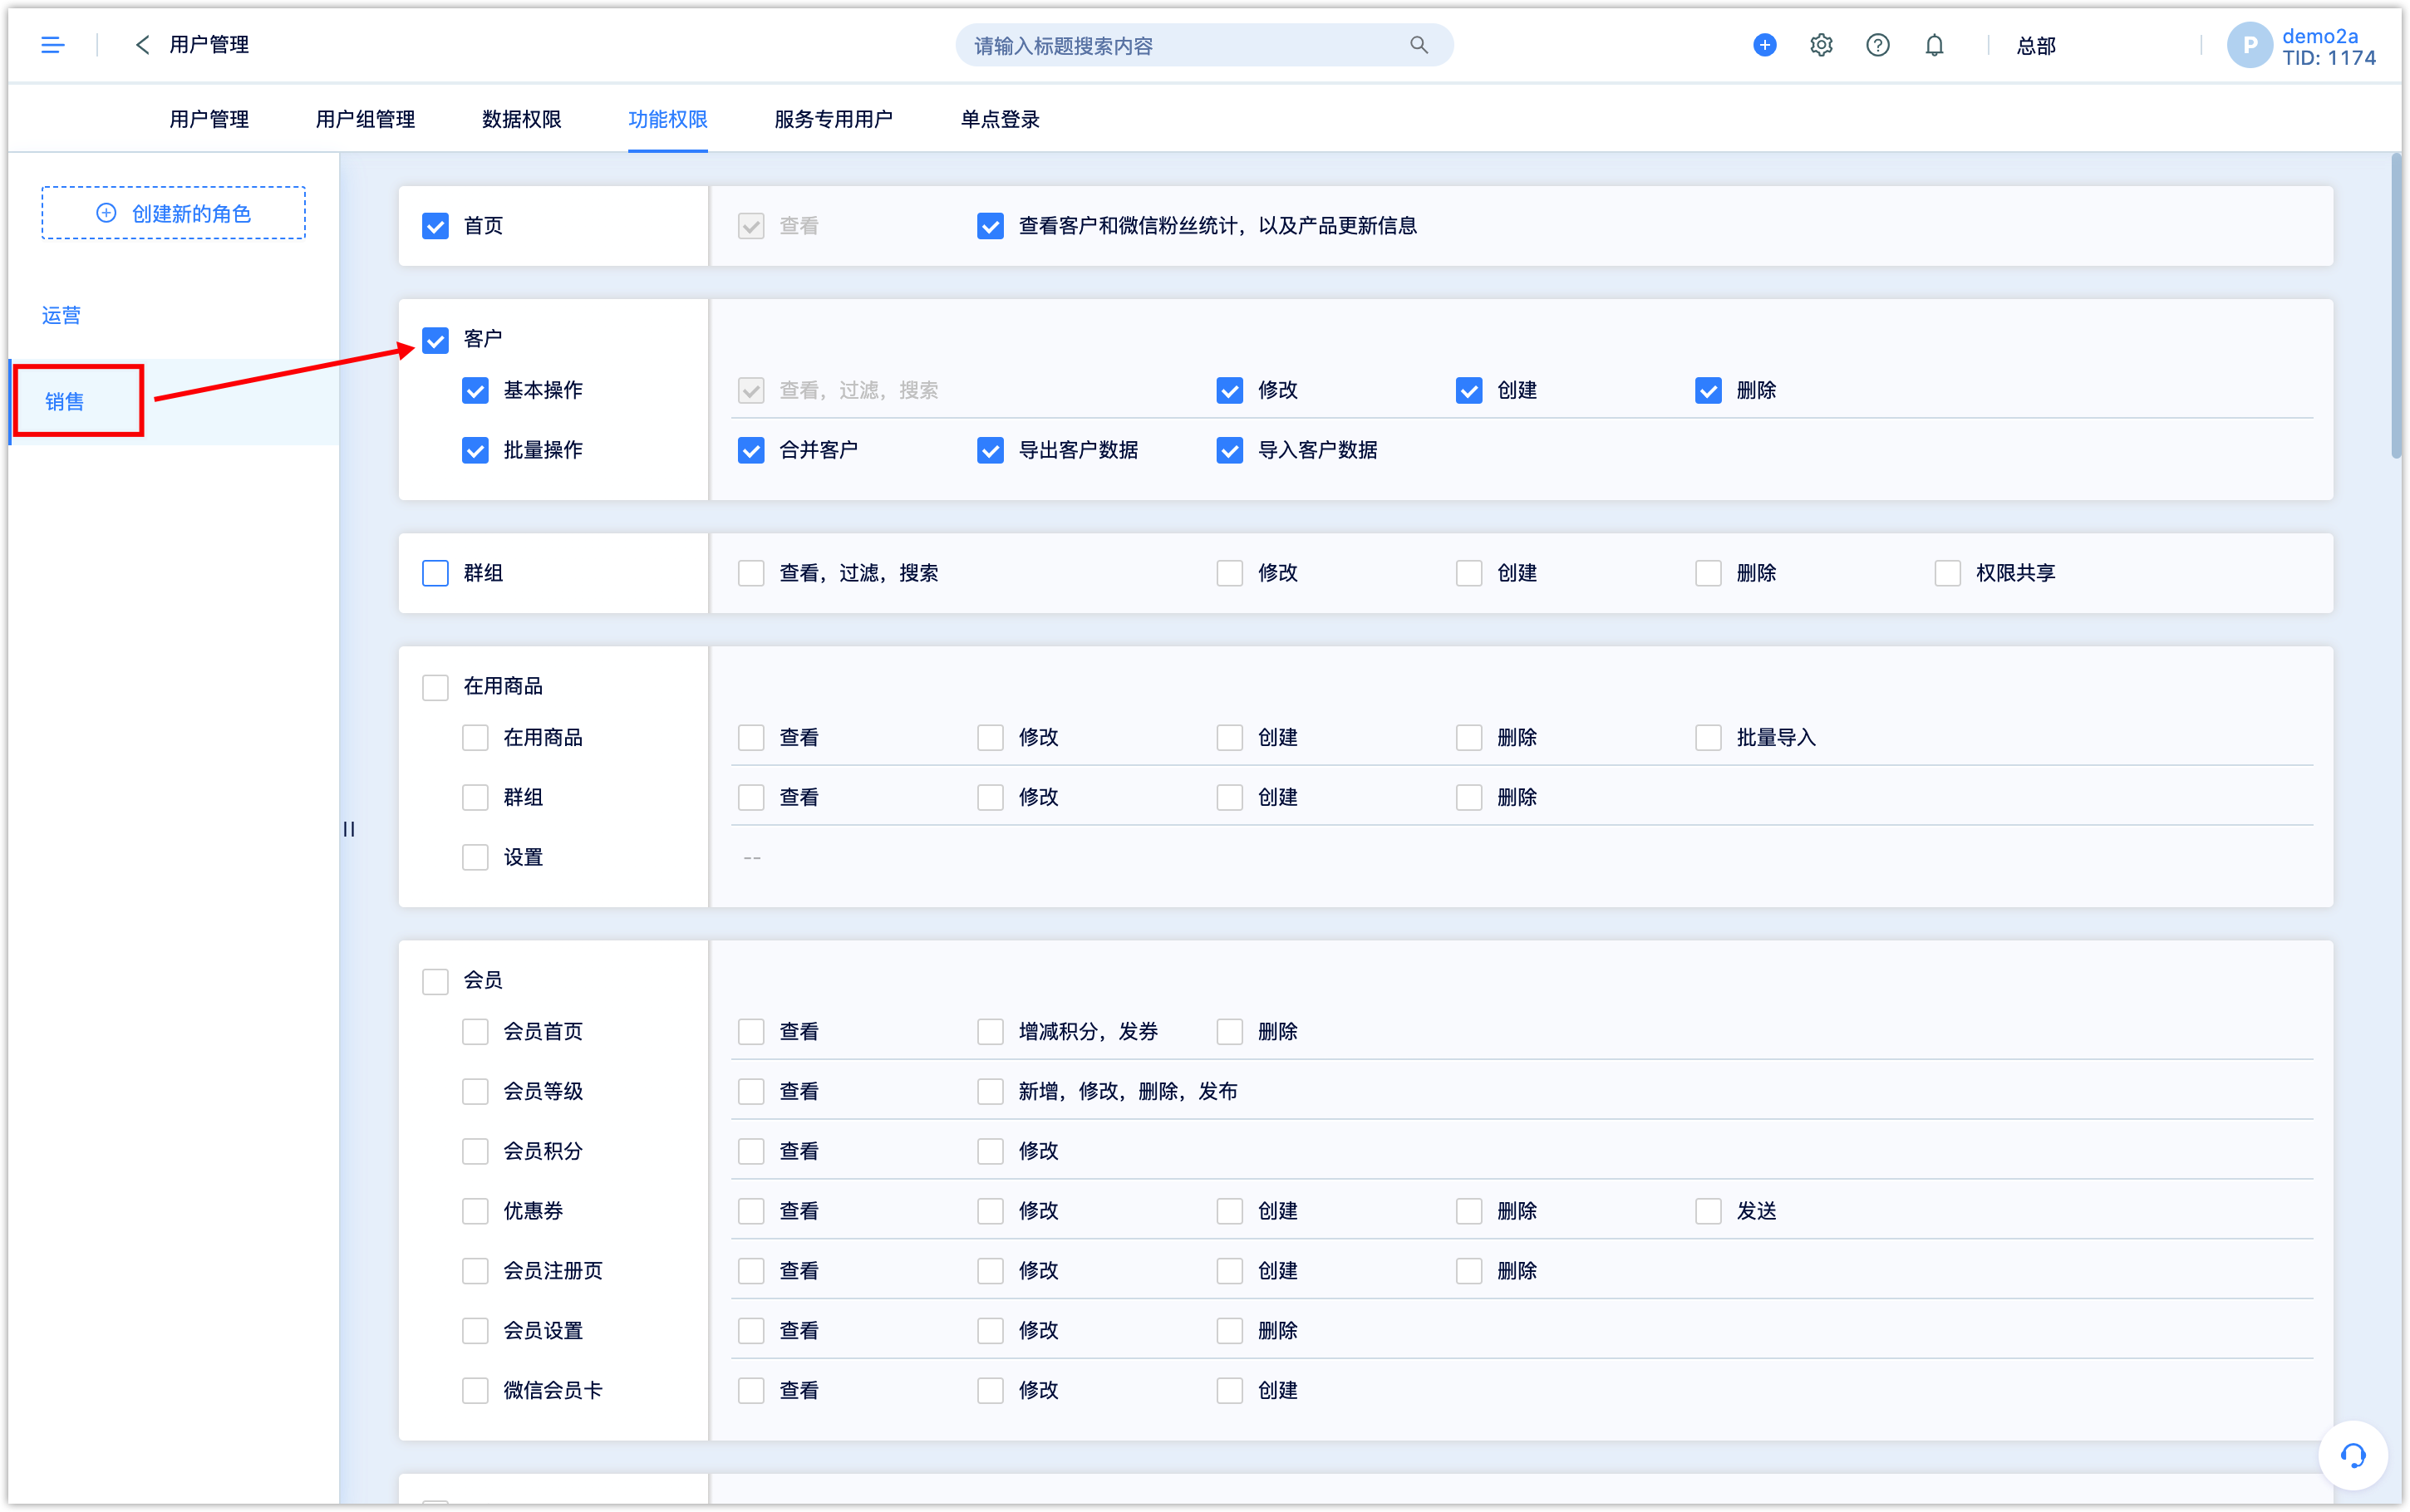Uncheck 合并客户 checkbox
Image resolution: width=2410 pixels, height=1512 pixels.
pos(751,450)
